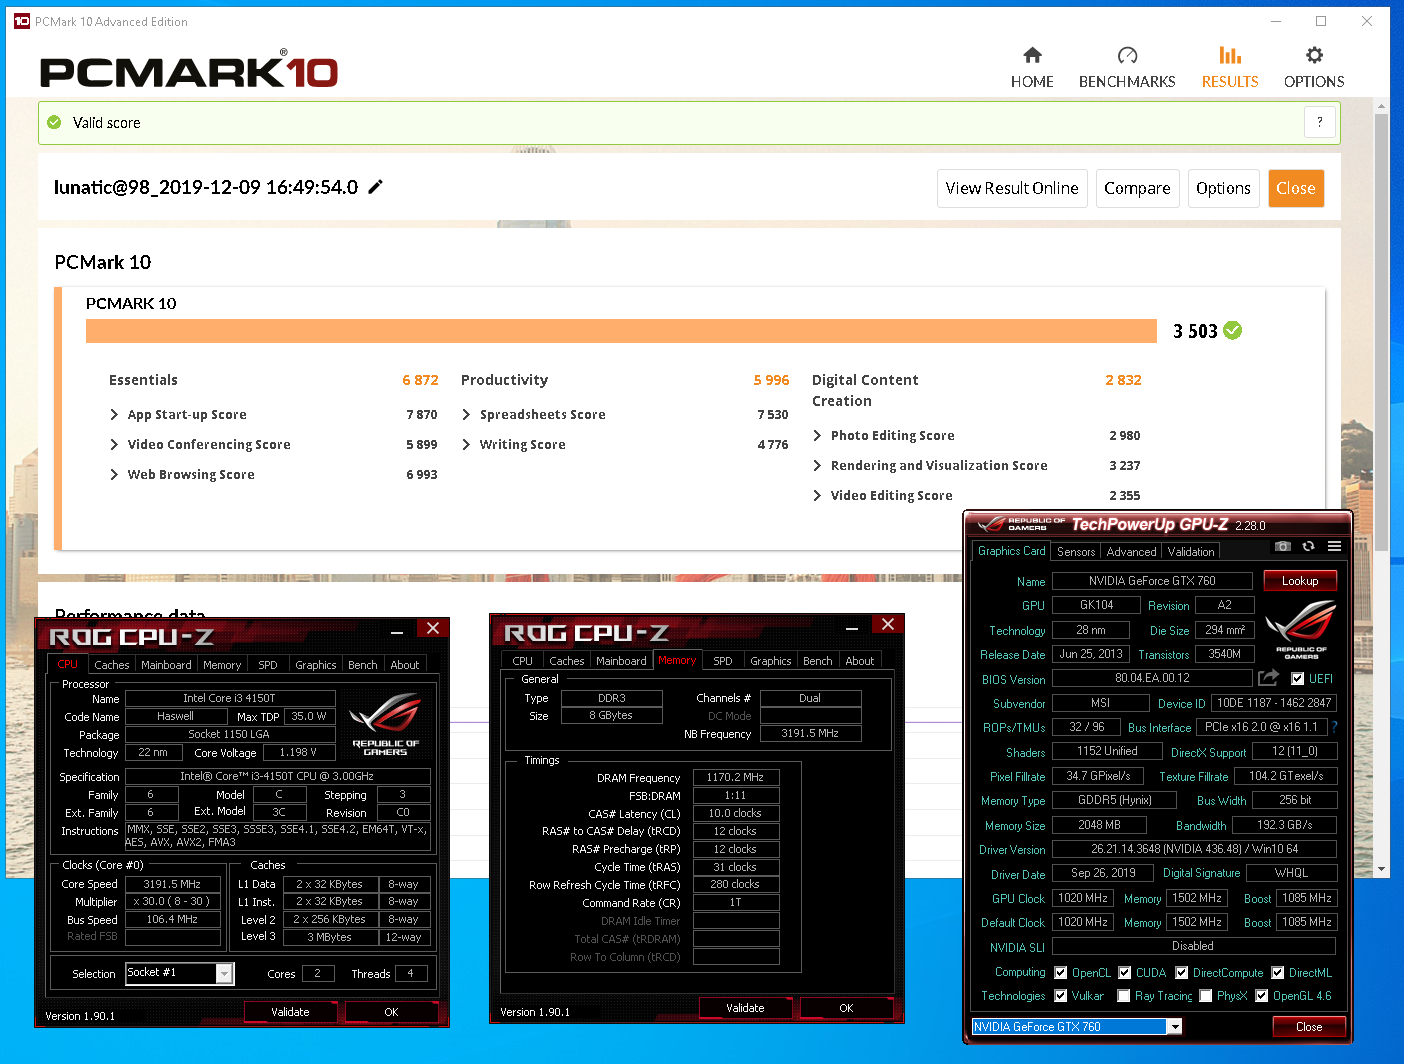Open GPU selection dropdown in GPU-Z

coord(1175,1026)
